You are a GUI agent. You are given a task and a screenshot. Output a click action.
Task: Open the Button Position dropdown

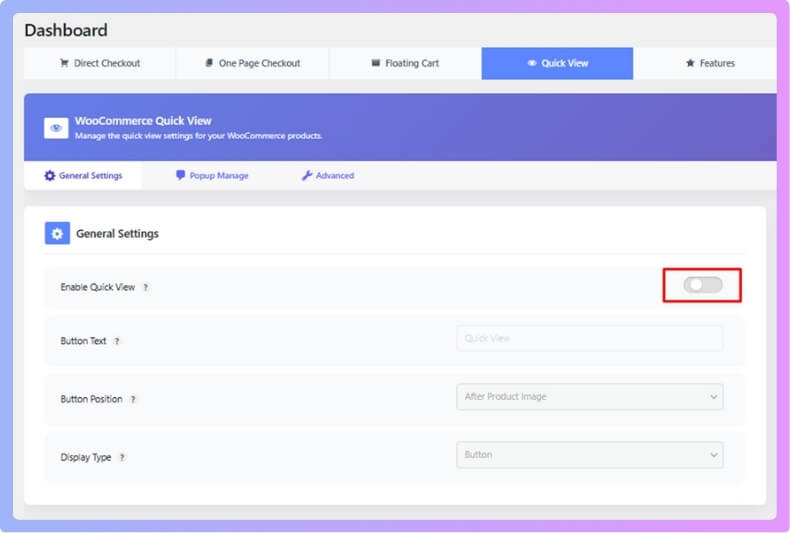[589, 397]
